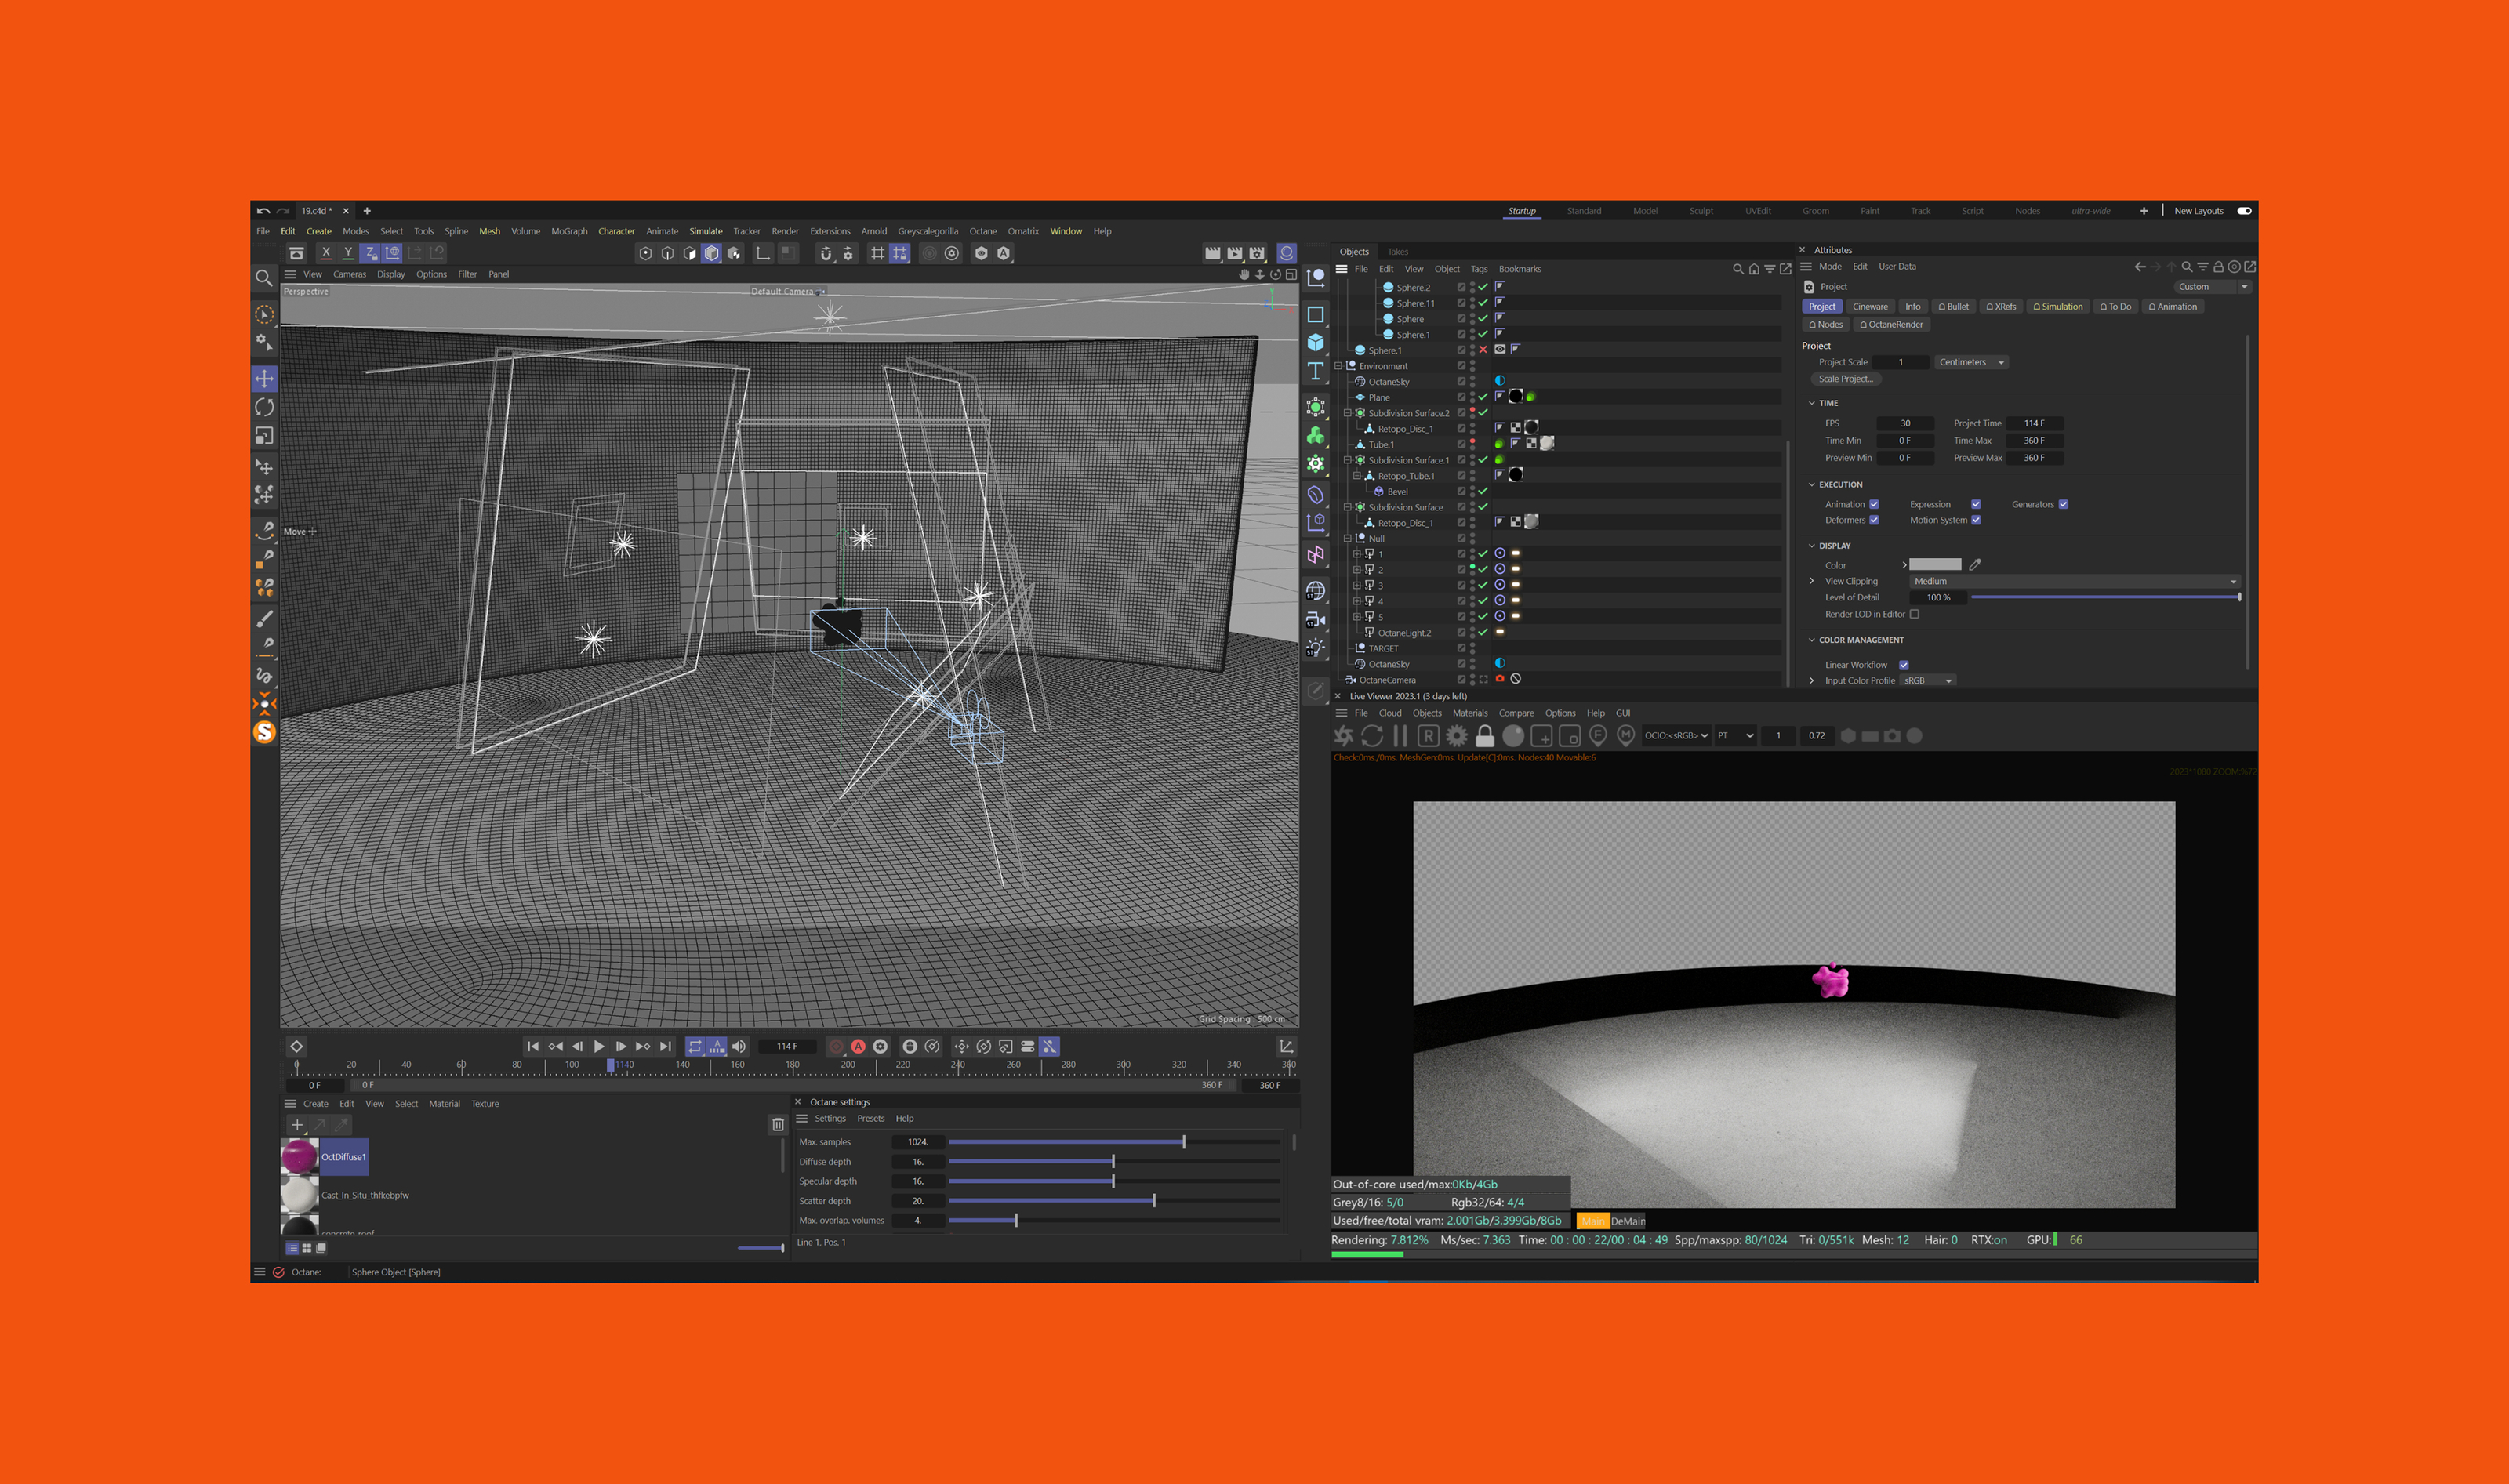Open the PT kernel dropdown in Live Viewer
2509x1484 pixels.
(1735, 736)
